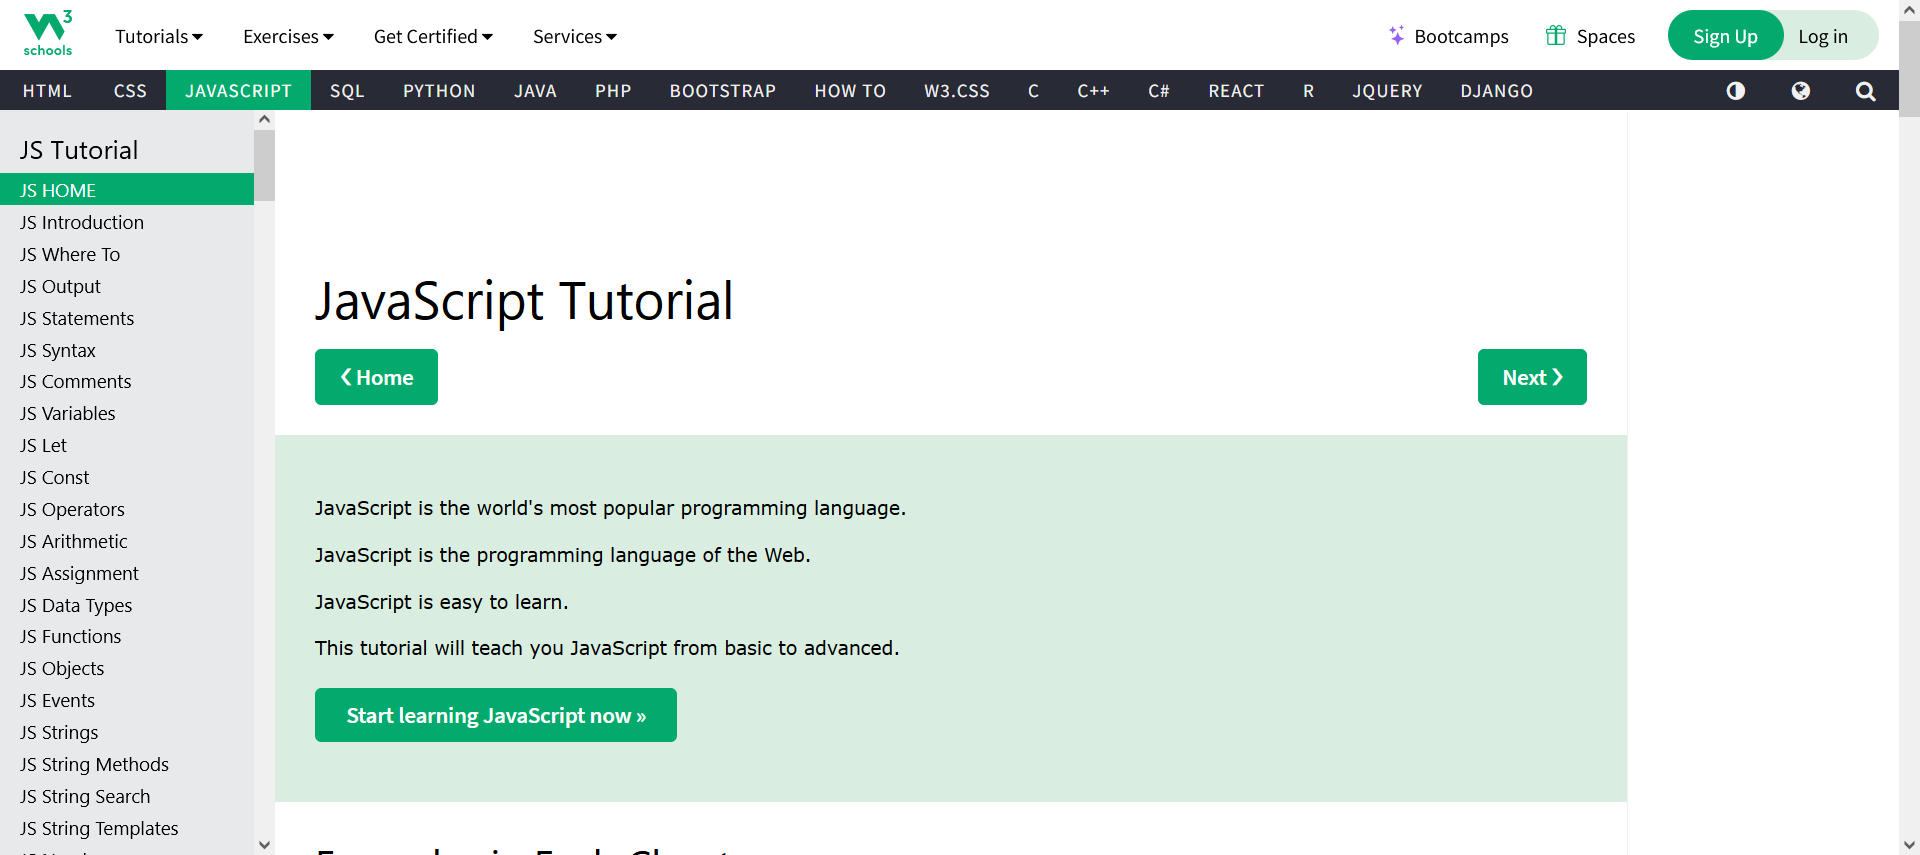Open the REACT navbar tab
This screenshot has height=855, width=1920.
(x=1236, y=90)
